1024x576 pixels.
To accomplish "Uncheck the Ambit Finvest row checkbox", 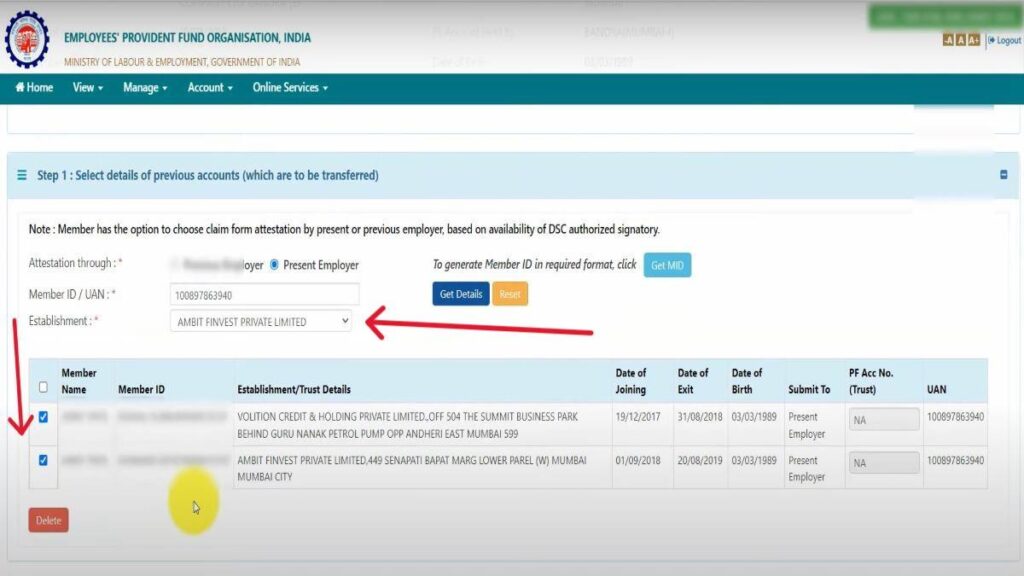I will point(43,460).
